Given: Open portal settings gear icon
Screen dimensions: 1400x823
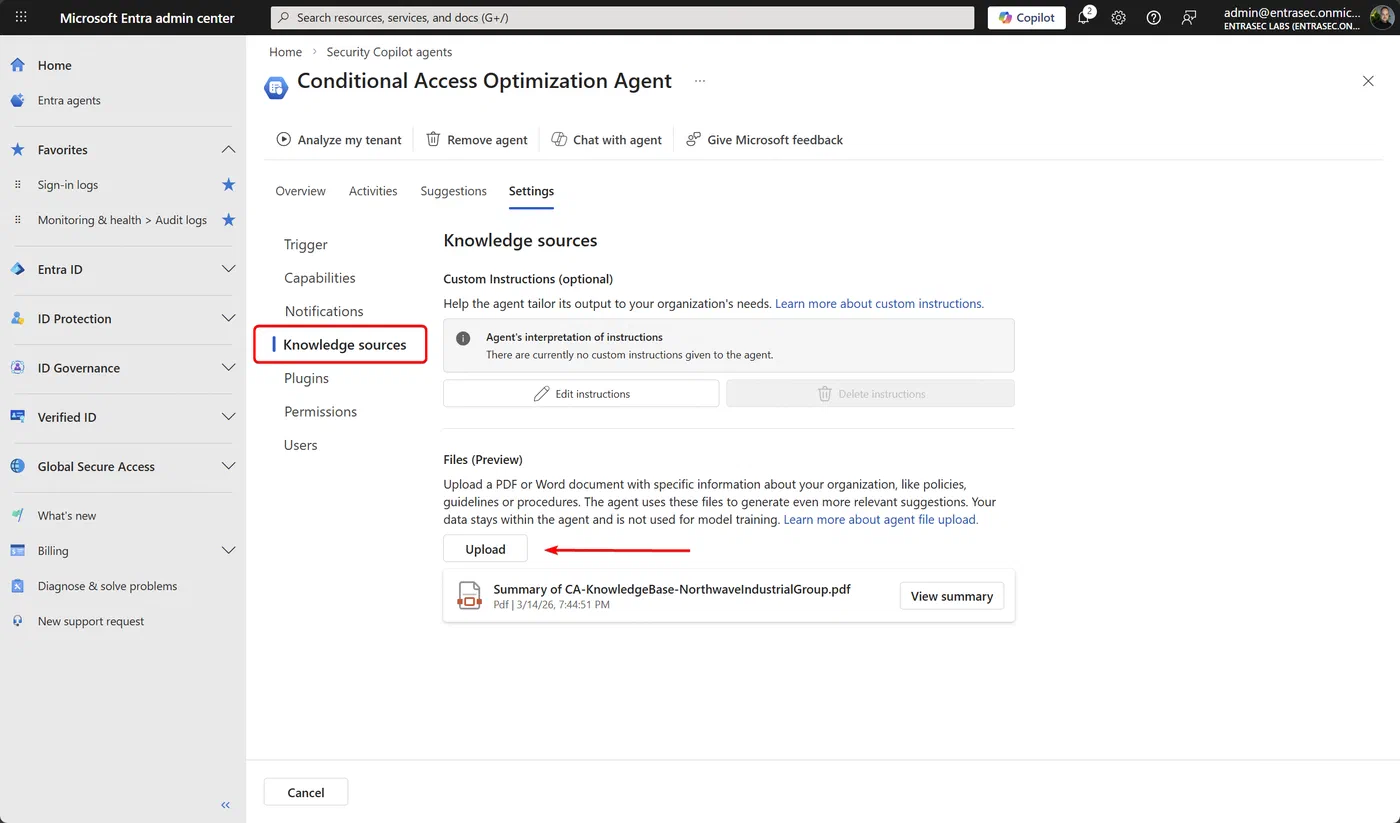Looking at the screenshot, I should [x=1119, y=17].
